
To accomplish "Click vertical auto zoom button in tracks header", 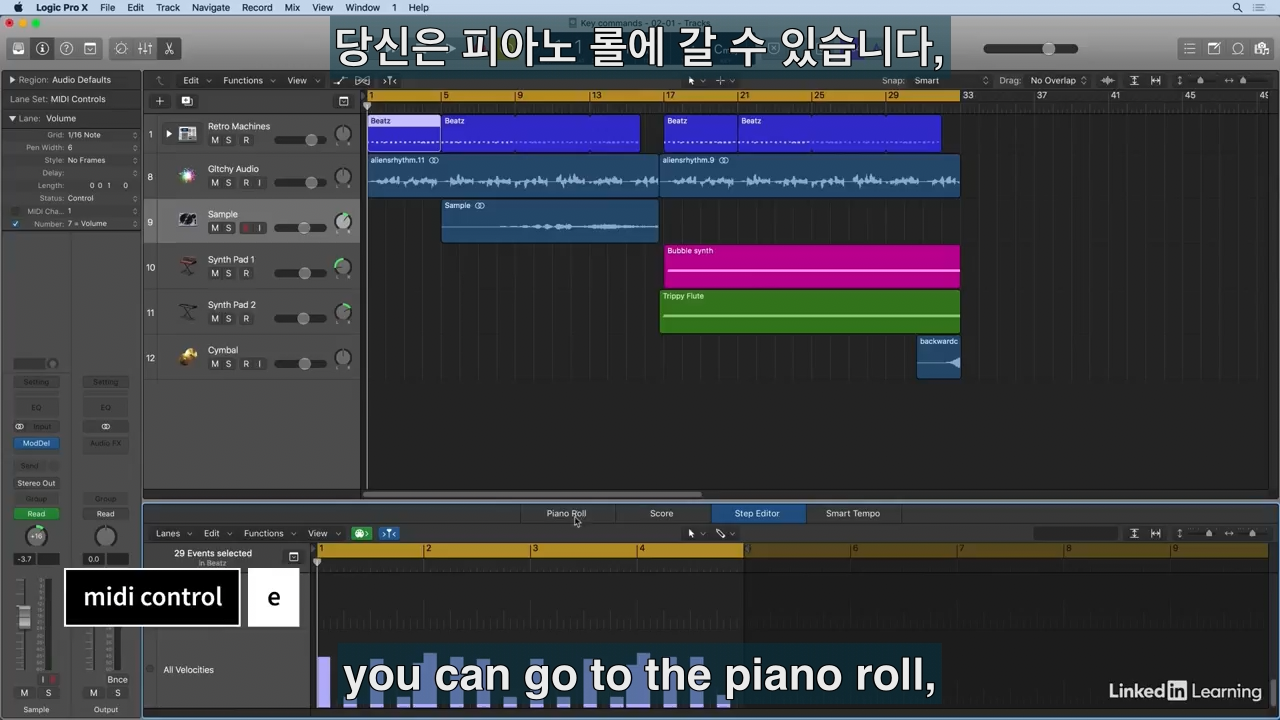I will pyautogui.click(x=1134, y=80).
